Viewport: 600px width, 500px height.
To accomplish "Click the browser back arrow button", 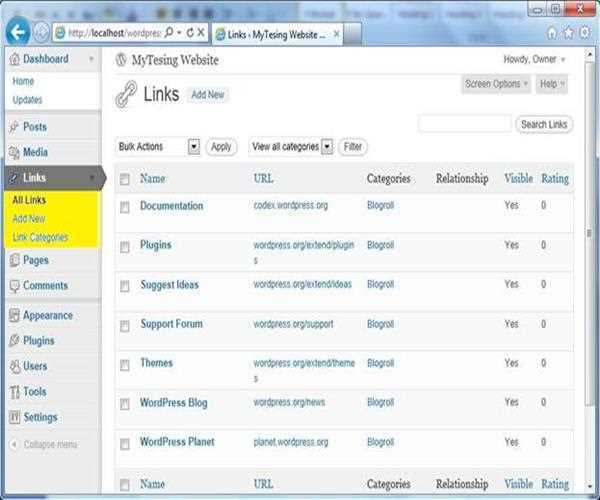I will [16, 31].
